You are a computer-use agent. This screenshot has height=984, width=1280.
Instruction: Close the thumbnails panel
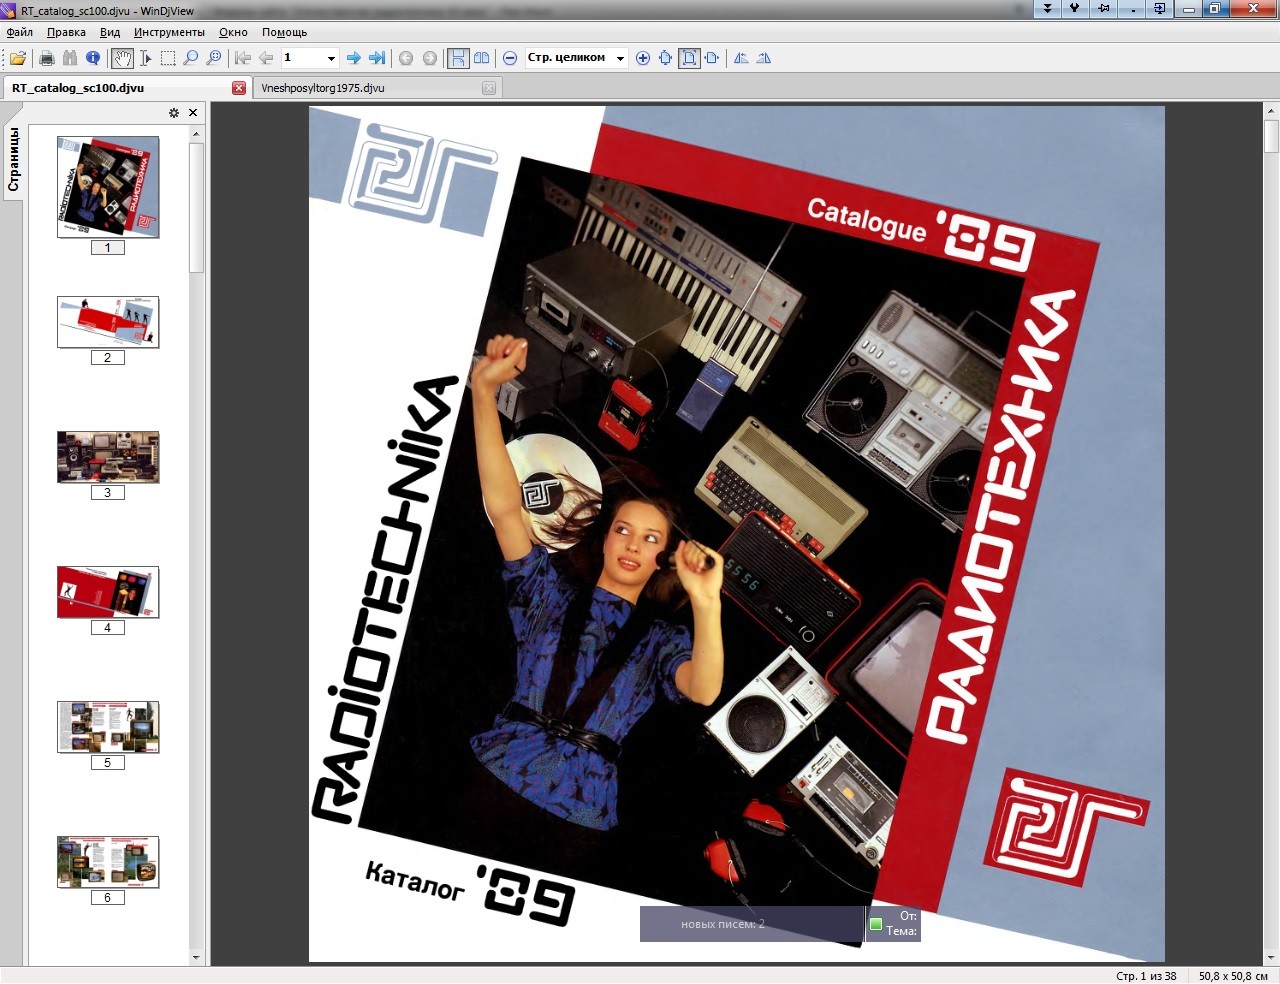[193, 113]
